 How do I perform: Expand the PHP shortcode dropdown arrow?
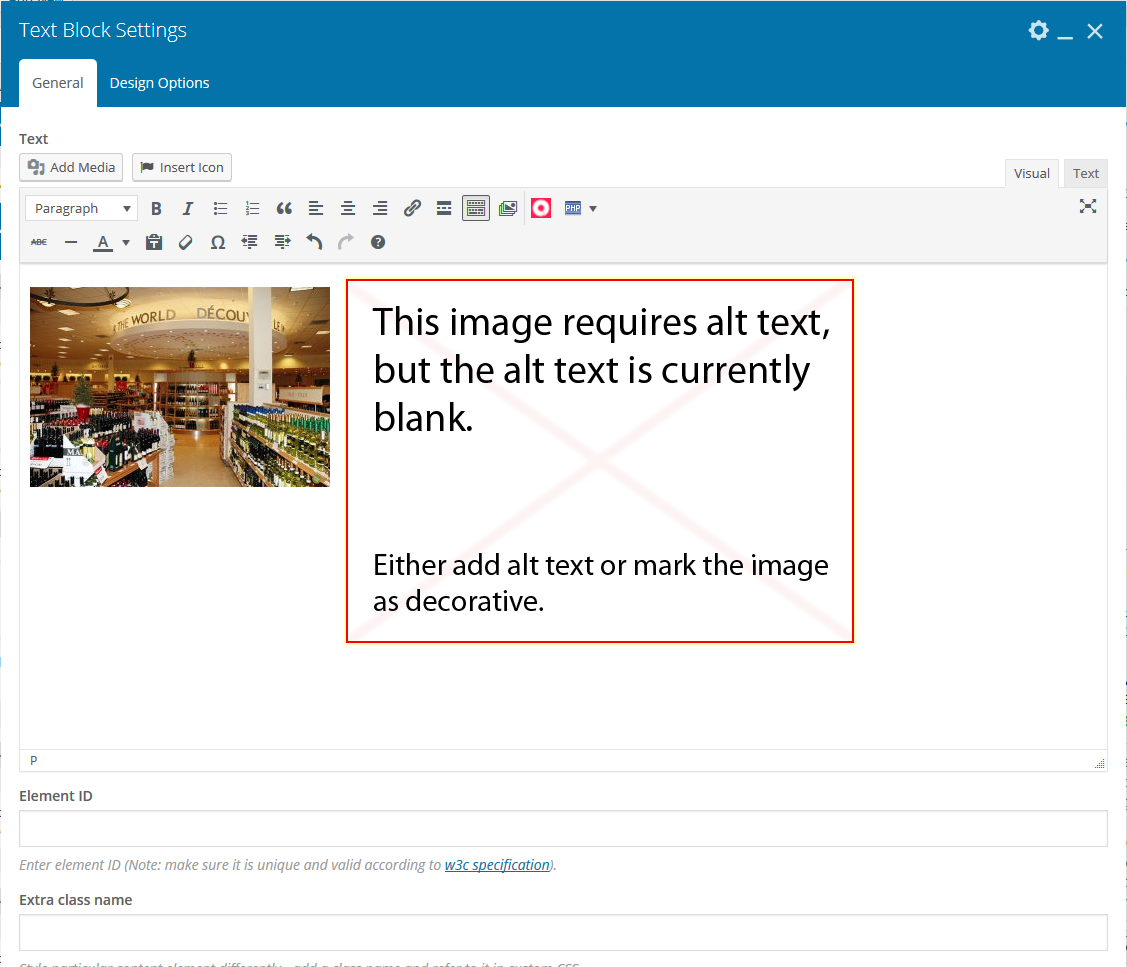click(x=593, y=209)
